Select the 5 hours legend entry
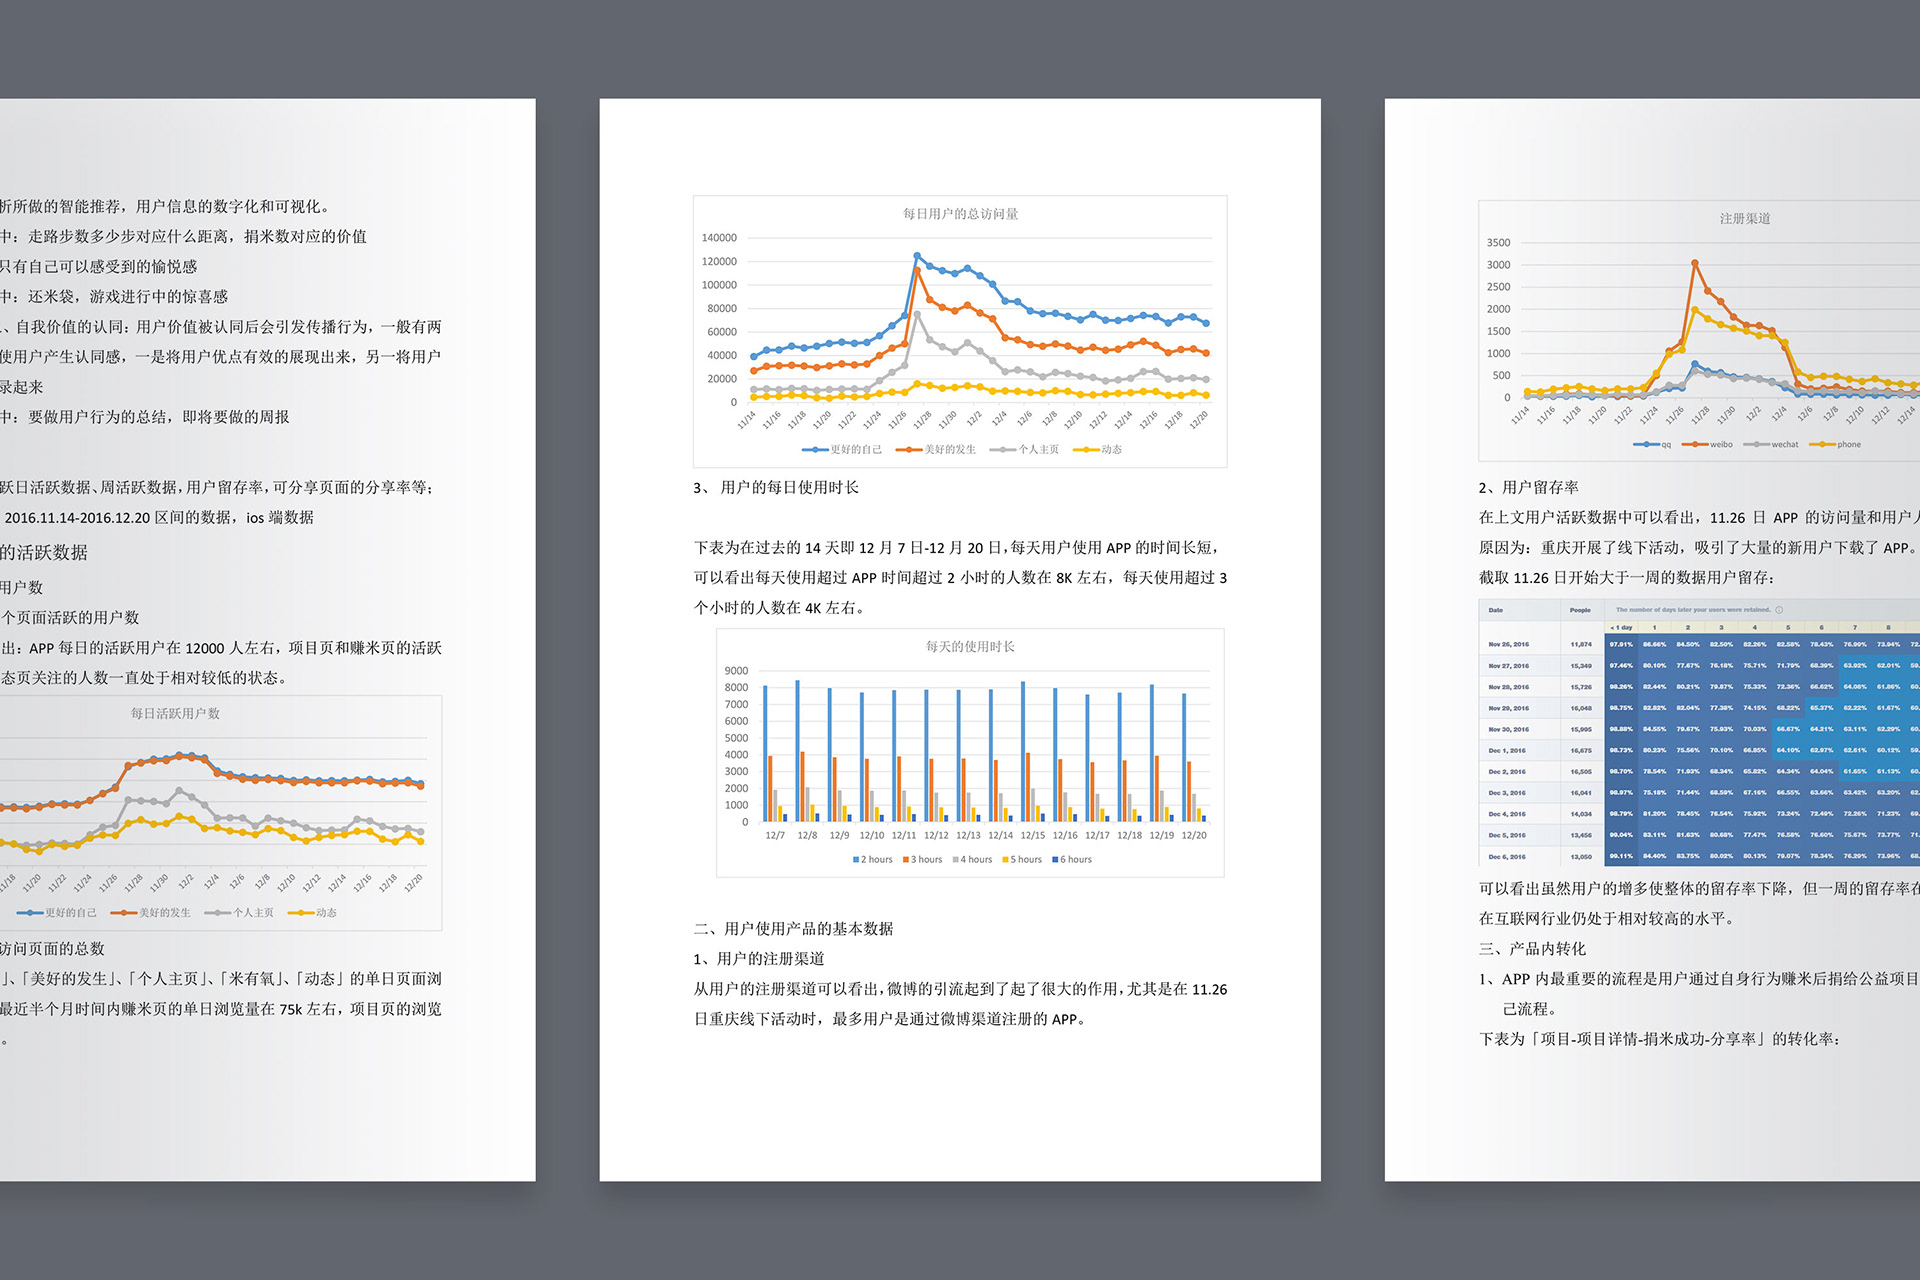Viewport: 1920px width, 1280px height. pos(1022,860)
